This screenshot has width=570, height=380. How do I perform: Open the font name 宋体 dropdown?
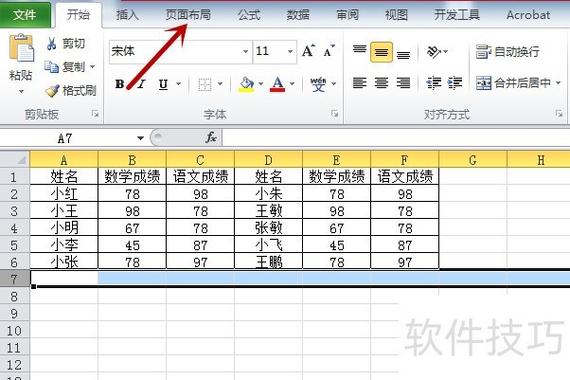coord(245,51)
